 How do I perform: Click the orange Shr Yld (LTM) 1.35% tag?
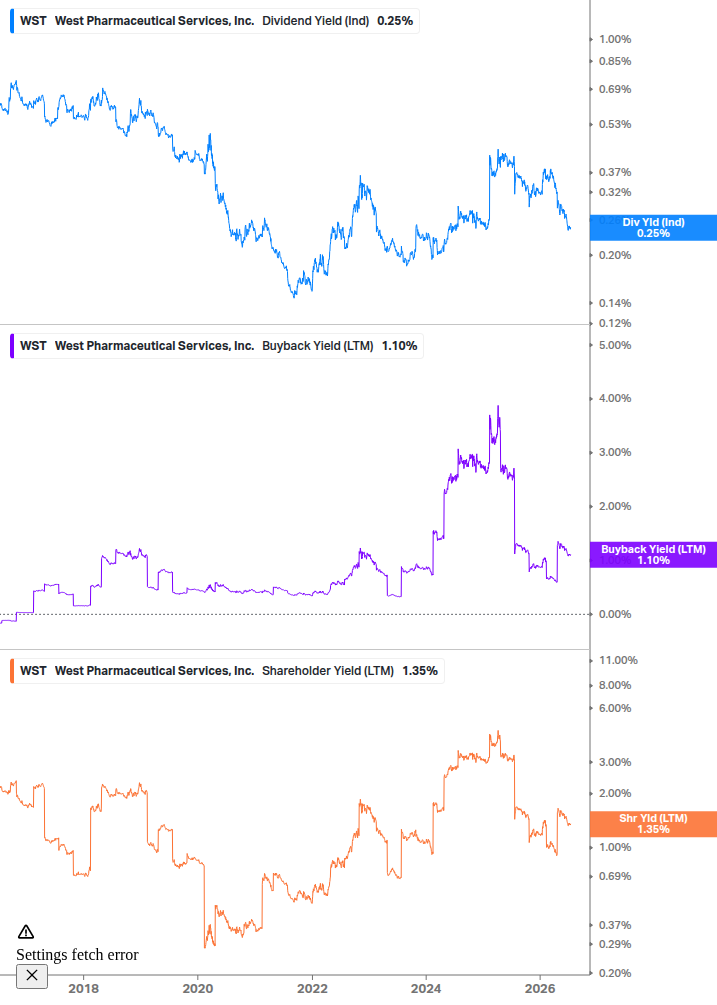click(x=653, y=824)
